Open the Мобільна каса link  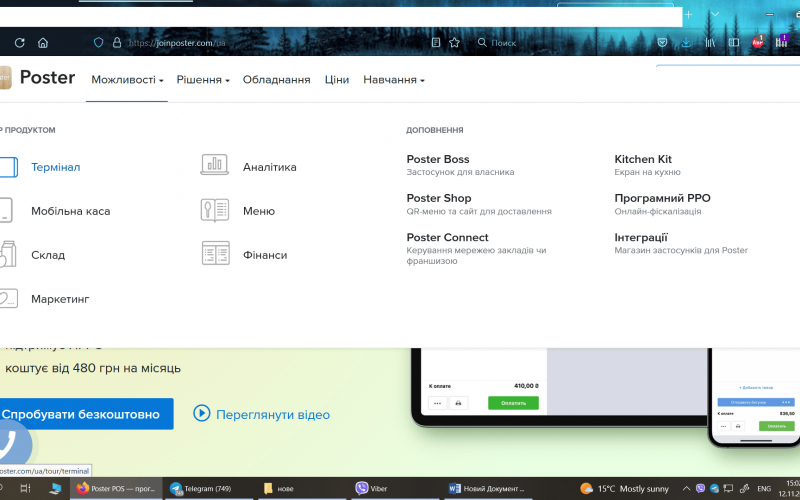coord(70,211)
